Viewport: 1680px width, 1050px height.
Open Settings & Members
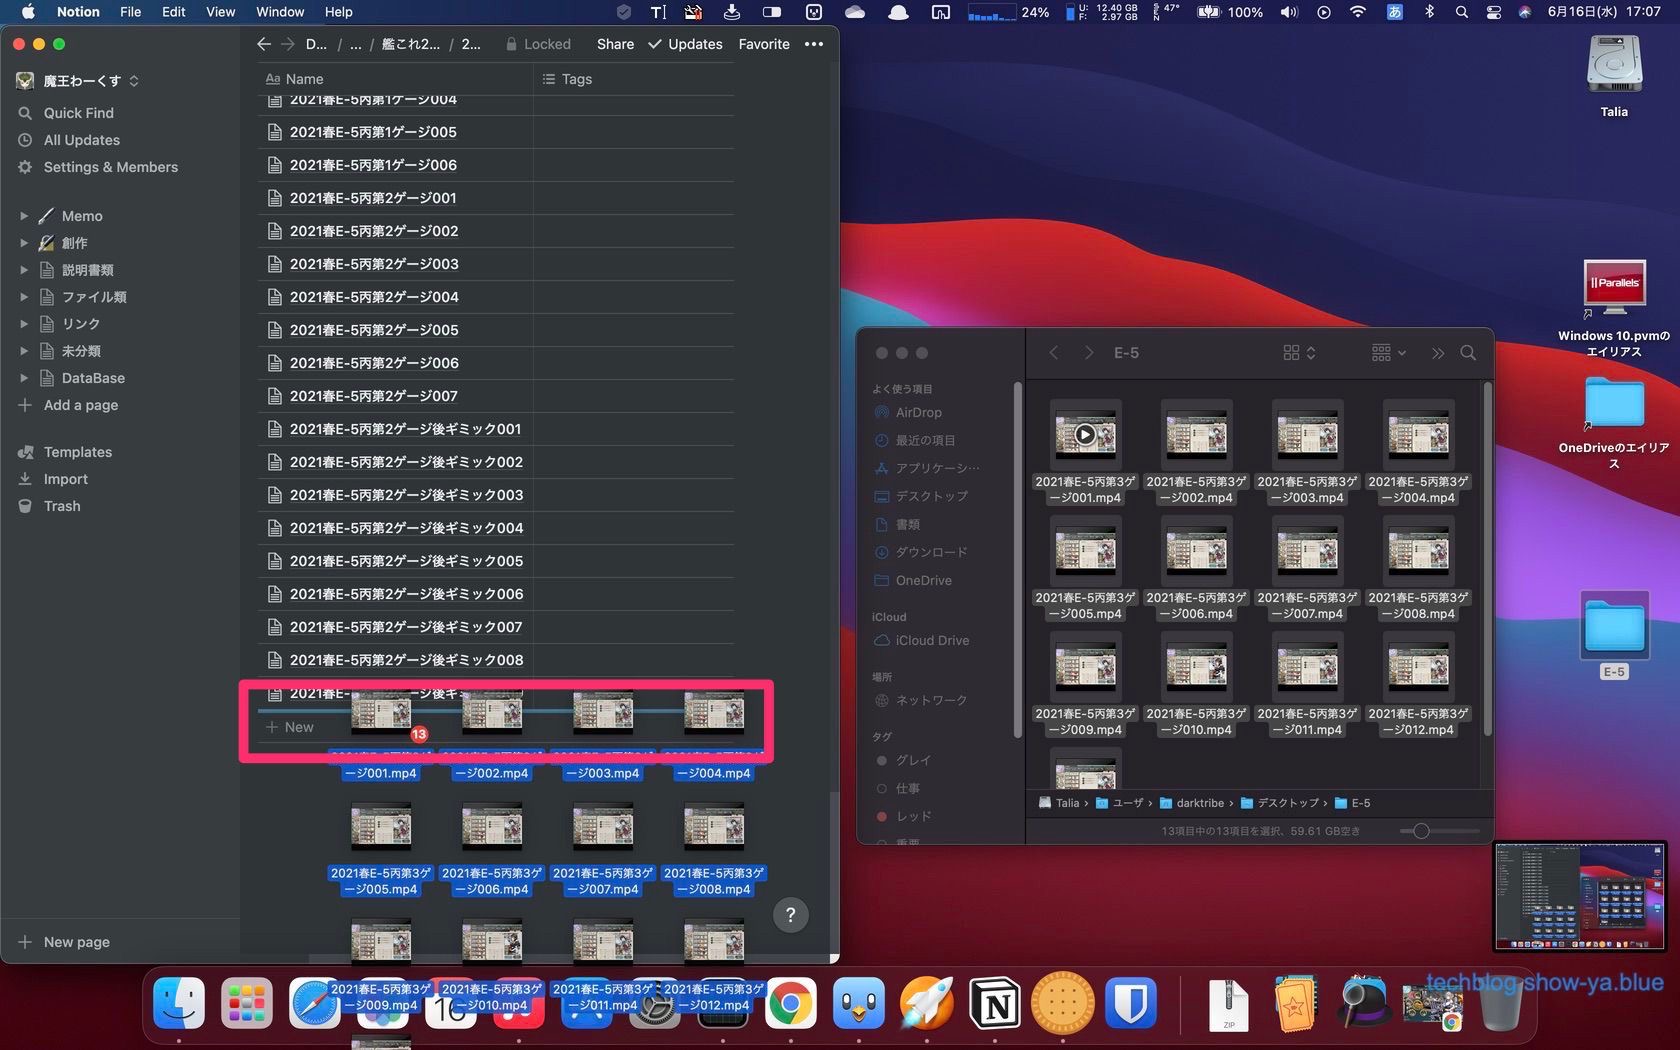(110, 167)
